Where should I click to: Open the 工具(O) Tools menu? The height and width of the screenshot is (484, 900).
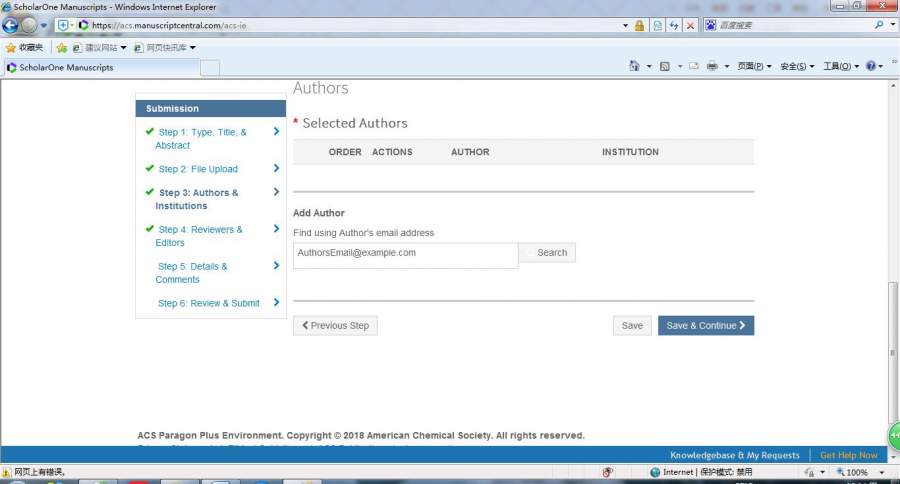[x=841, y=66]
